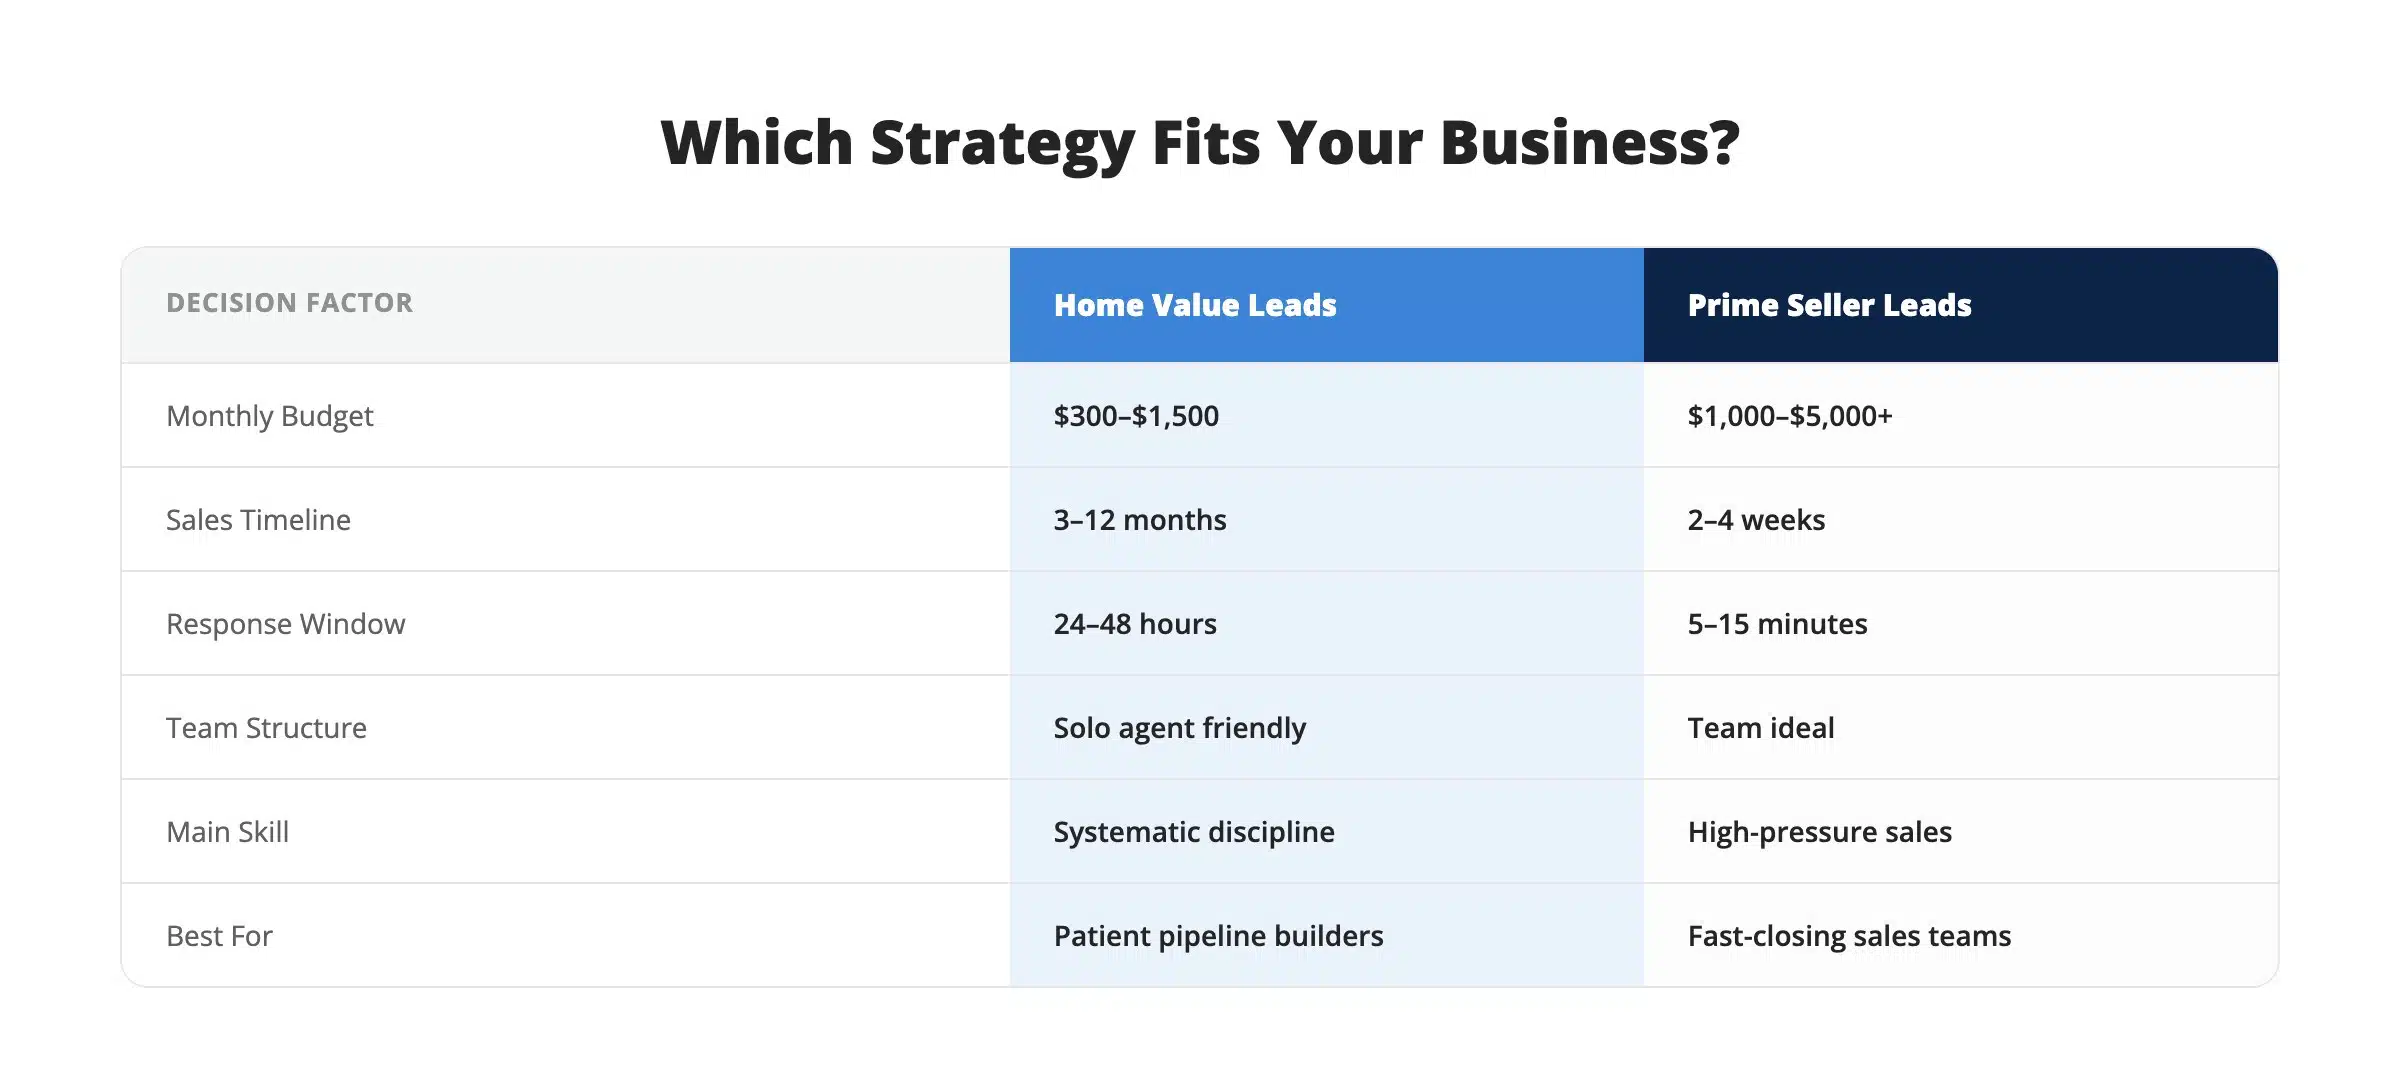Screen dimensions: 2400x1088
Task: Click the Prime Seller Leads column header
Action: (1960, 305)
